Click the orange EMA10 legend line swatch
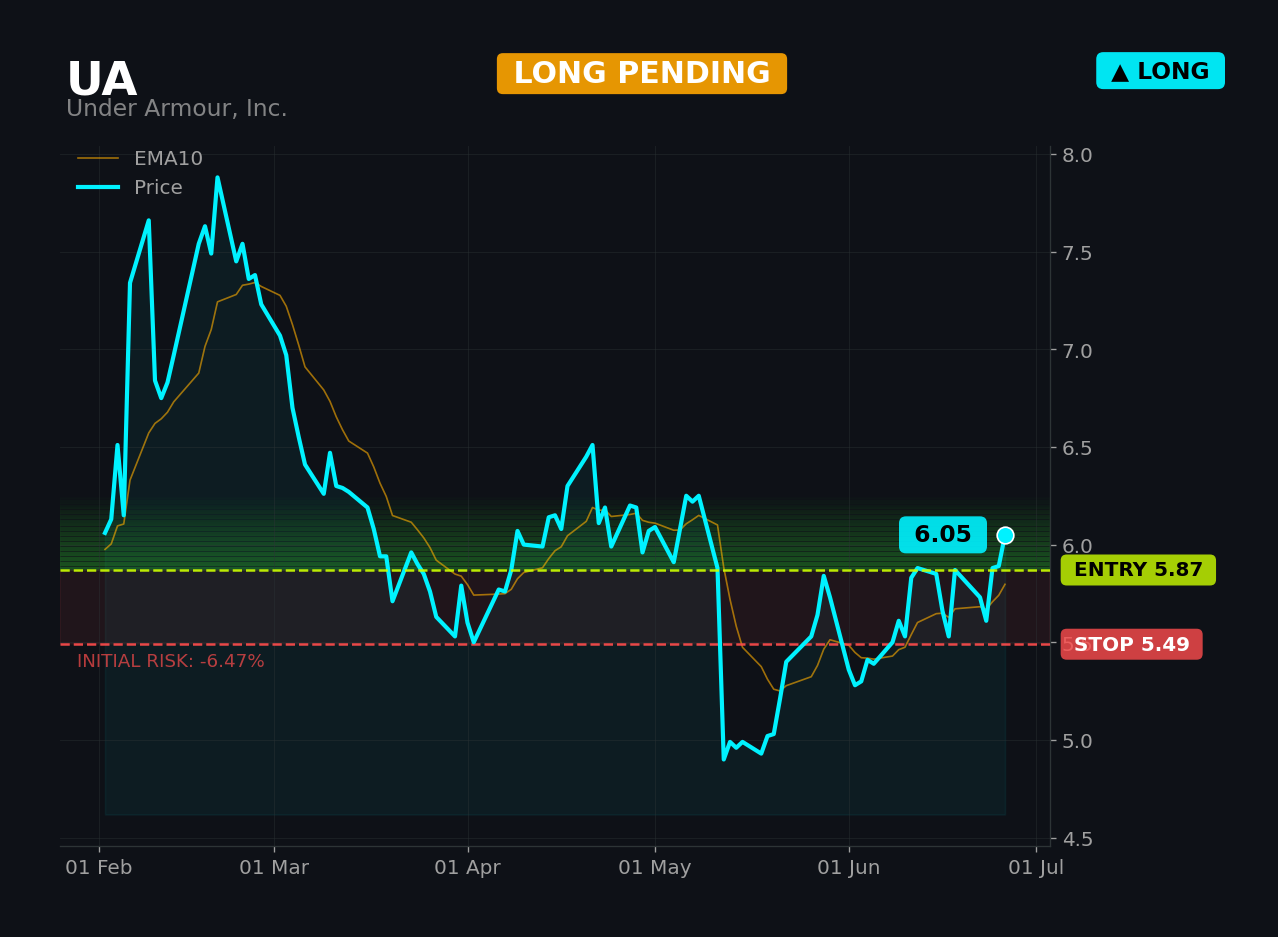 click(98, 159)
